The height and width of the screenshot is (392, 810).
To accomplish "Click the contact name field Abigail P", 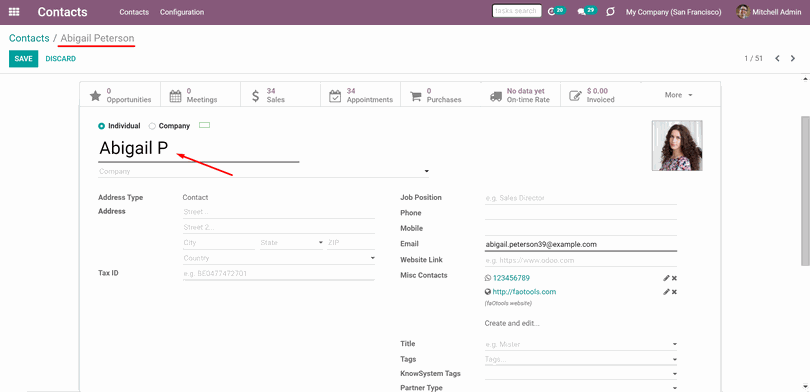I will coord(198,149).
